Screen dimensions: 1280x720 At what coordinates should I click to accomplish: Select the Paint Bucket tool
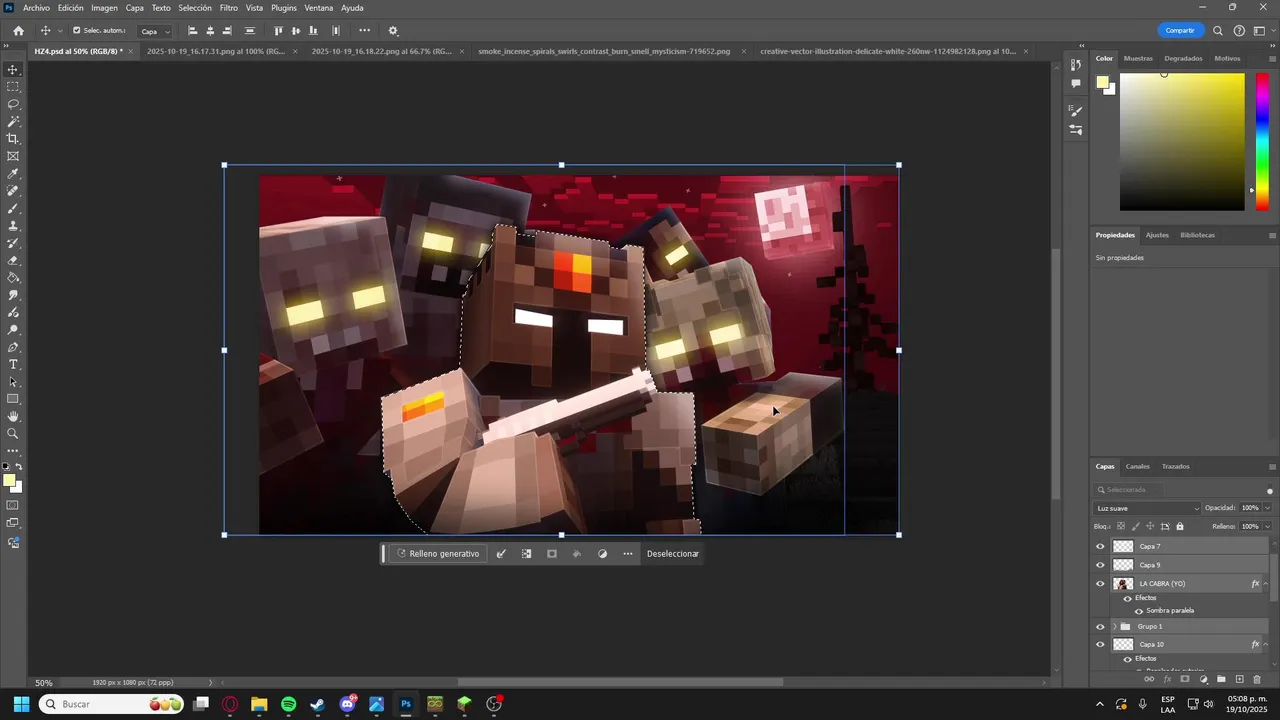(x=13, y=278)
